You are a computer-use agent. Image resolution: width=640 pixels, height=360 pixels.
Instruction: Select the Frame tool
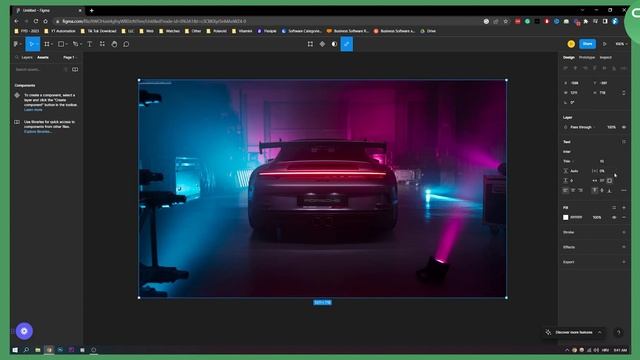[x=47, y=44]
